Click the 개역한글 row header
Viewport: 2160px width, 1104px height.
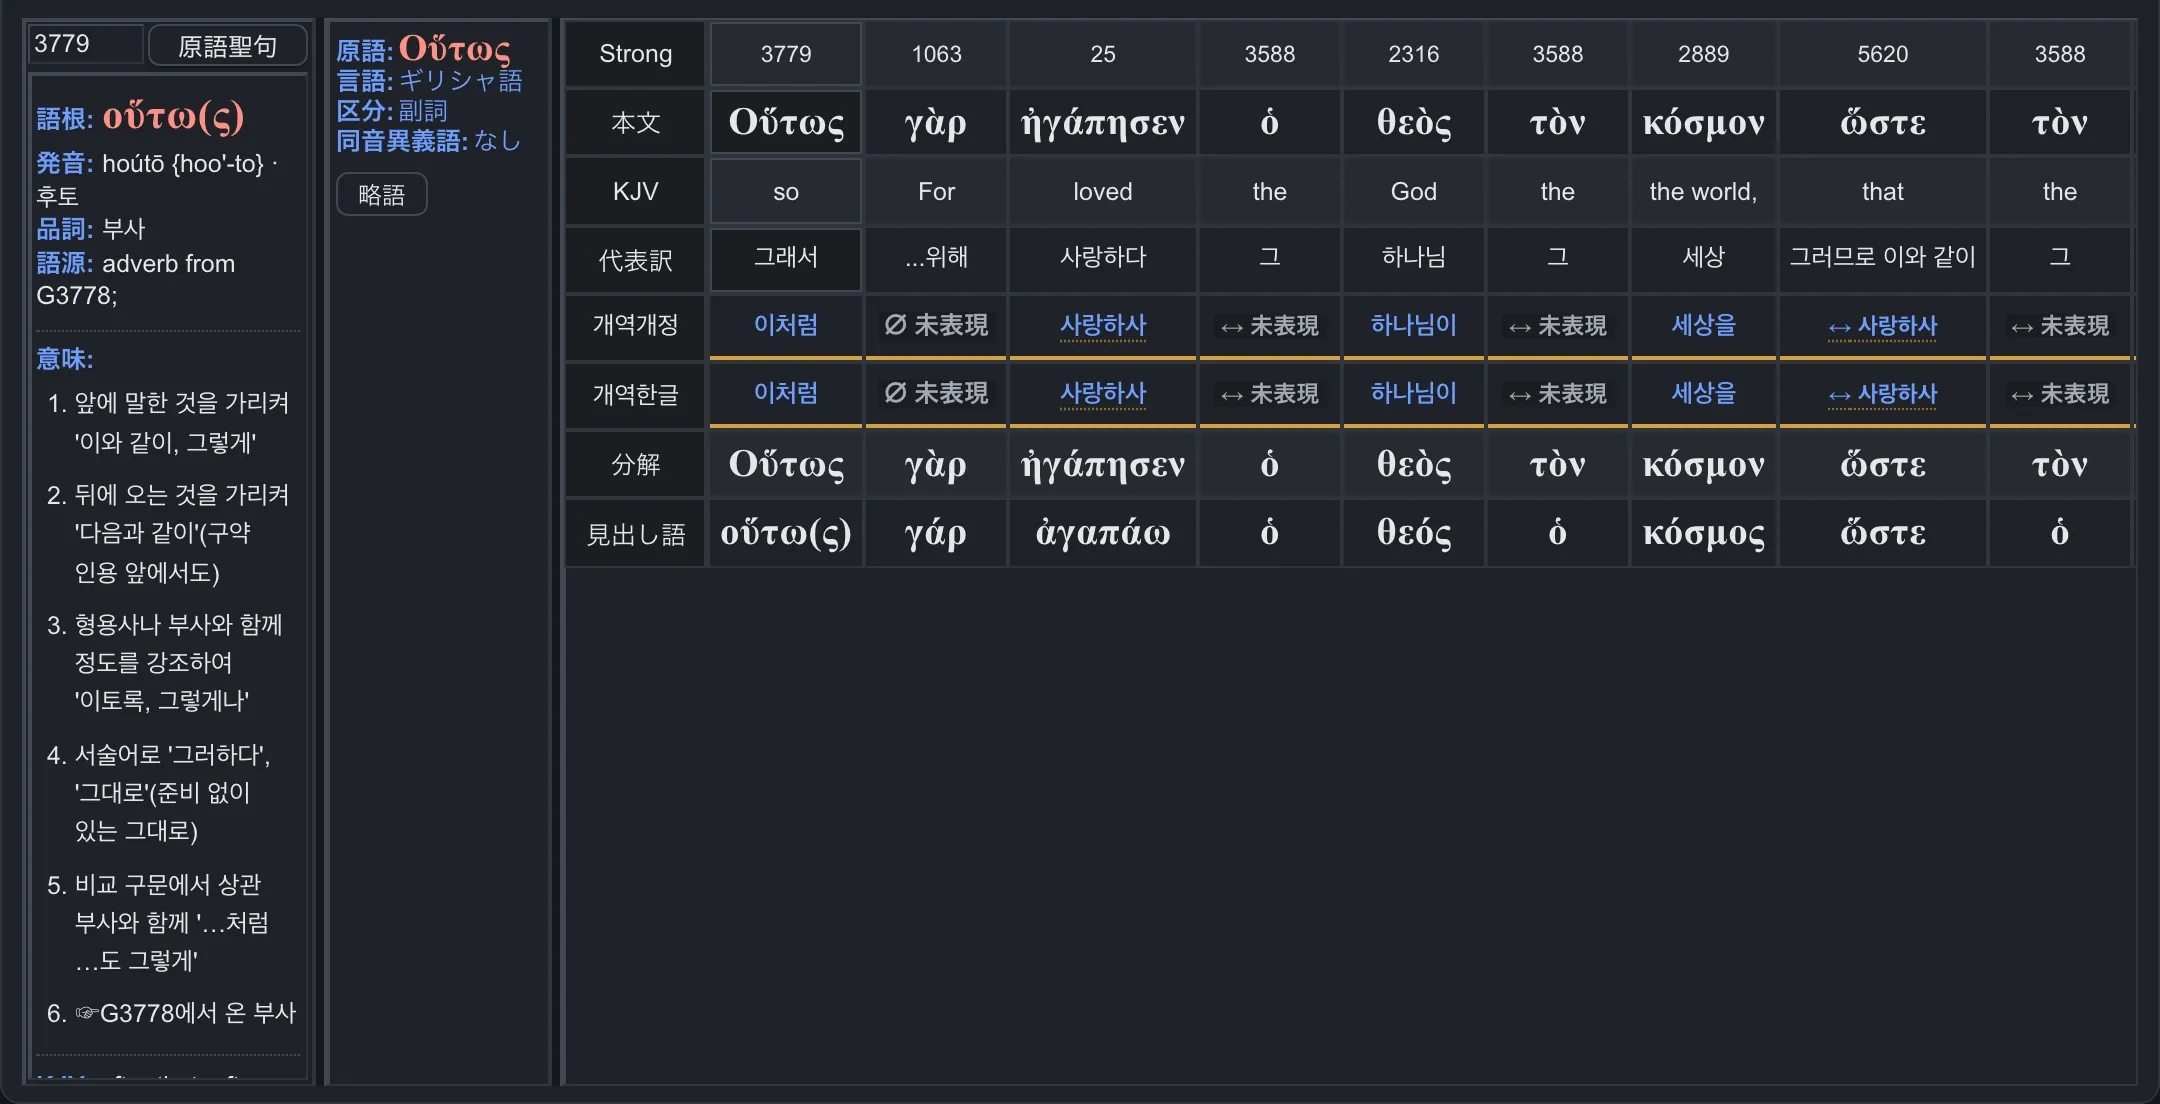[636, 394]
